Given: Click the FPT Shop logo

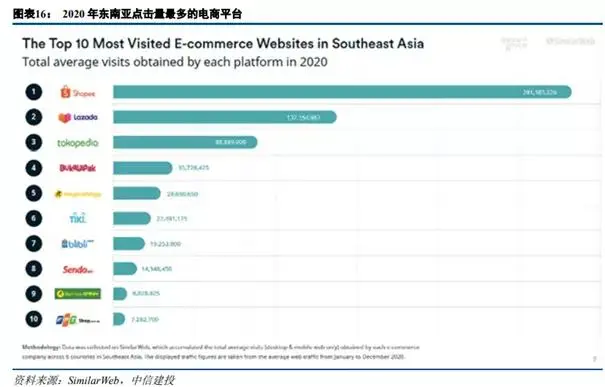Looking at the screenshot, I should 78,320.
